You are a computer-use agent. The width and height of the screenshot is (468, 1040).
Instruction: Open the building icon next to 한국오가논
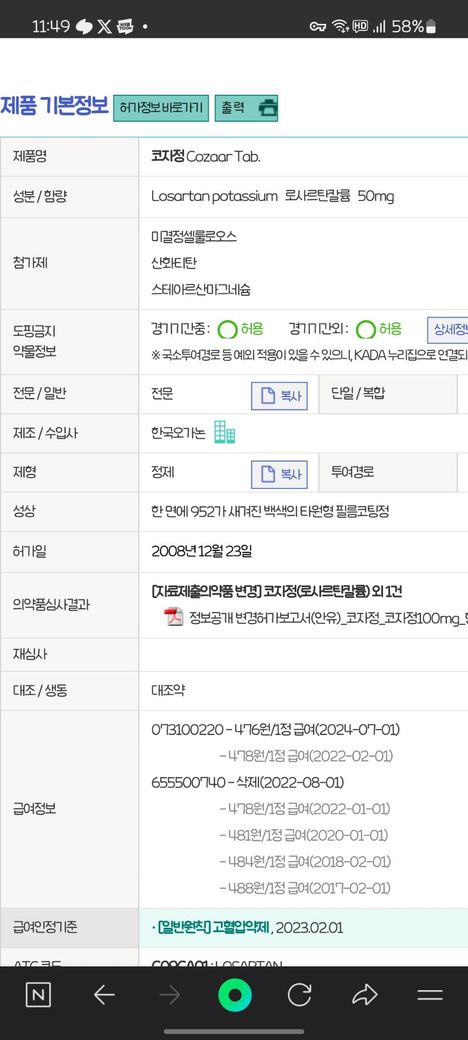[x=224, y=433]
